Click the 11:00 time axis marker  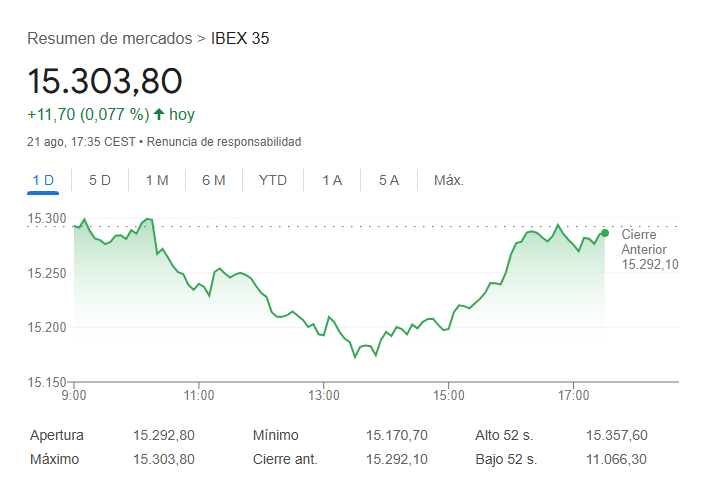click(x=199, y=395)
